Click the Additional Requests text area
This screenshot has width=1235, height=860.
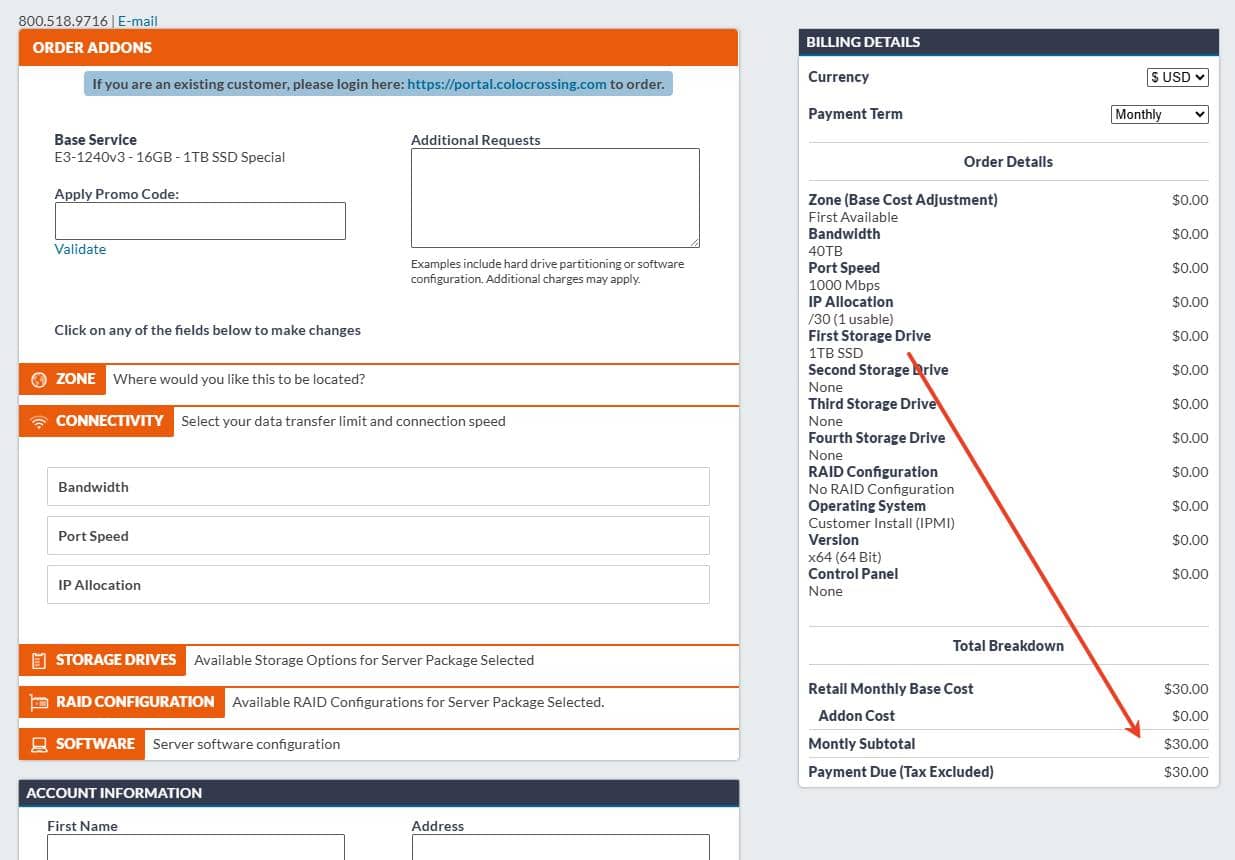click(x=555, y=198)
